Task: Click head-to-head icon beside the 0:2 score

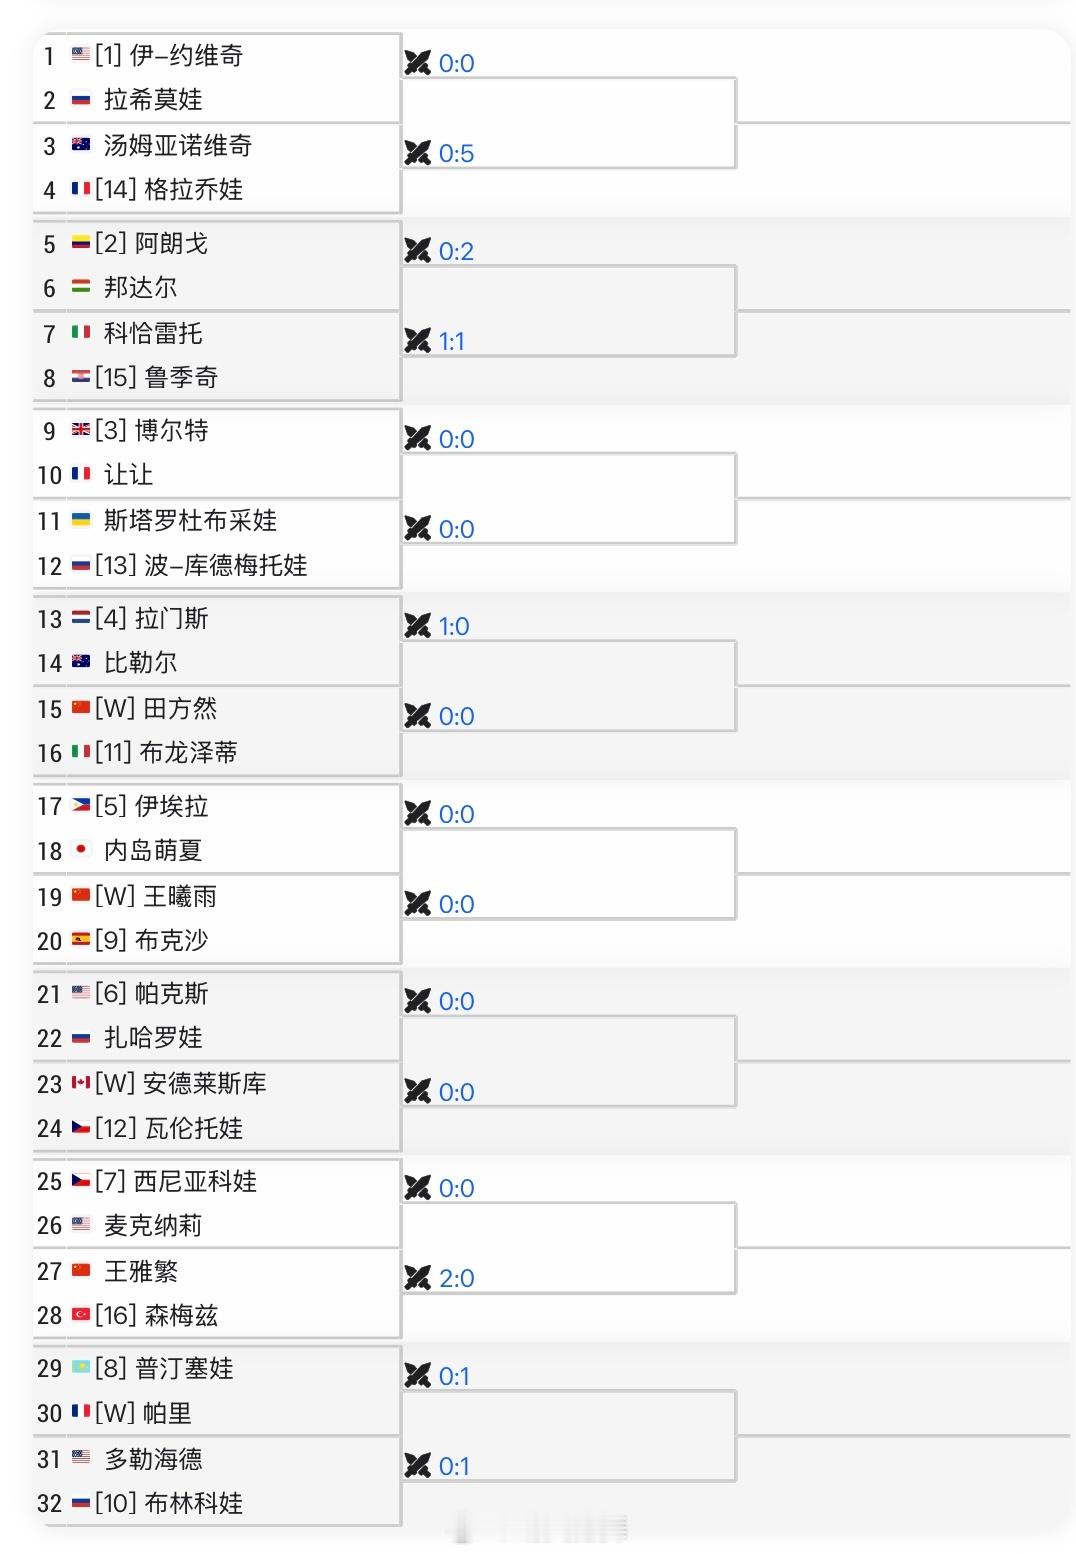Action: tap(418, 251)
